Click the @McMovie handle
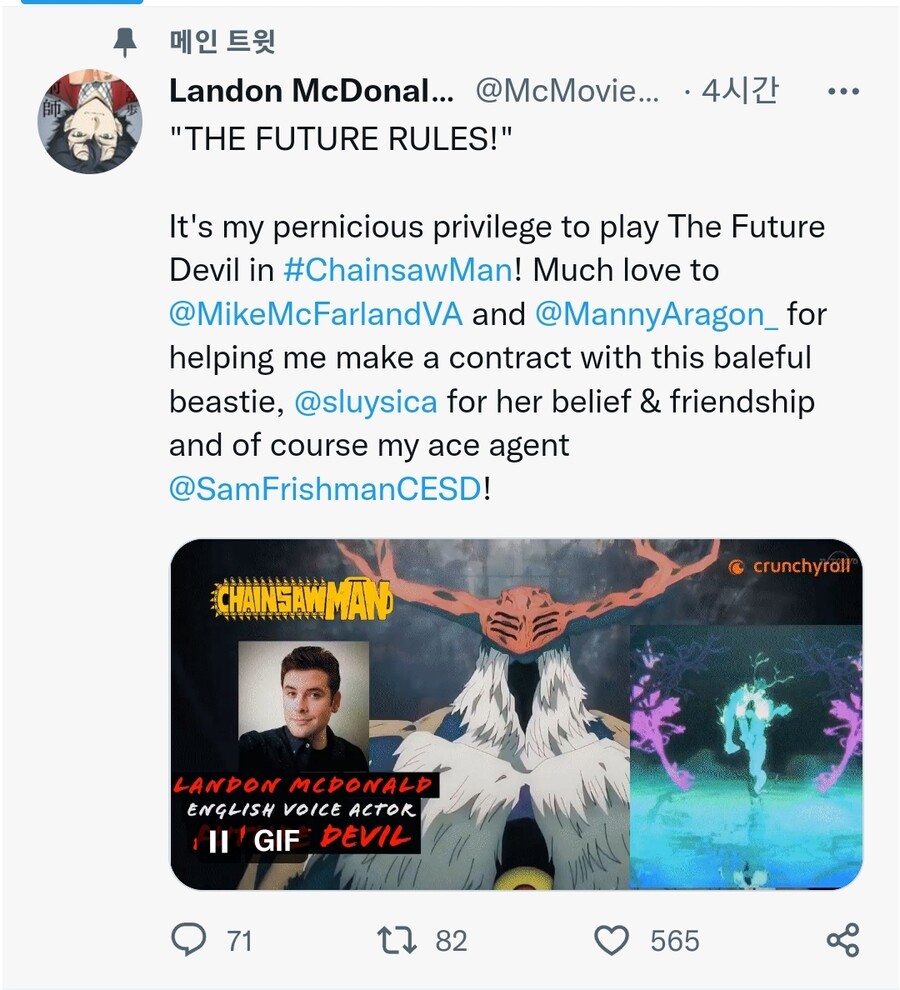The height and width of the screenshot is (990, 900). tap(567, 92)
